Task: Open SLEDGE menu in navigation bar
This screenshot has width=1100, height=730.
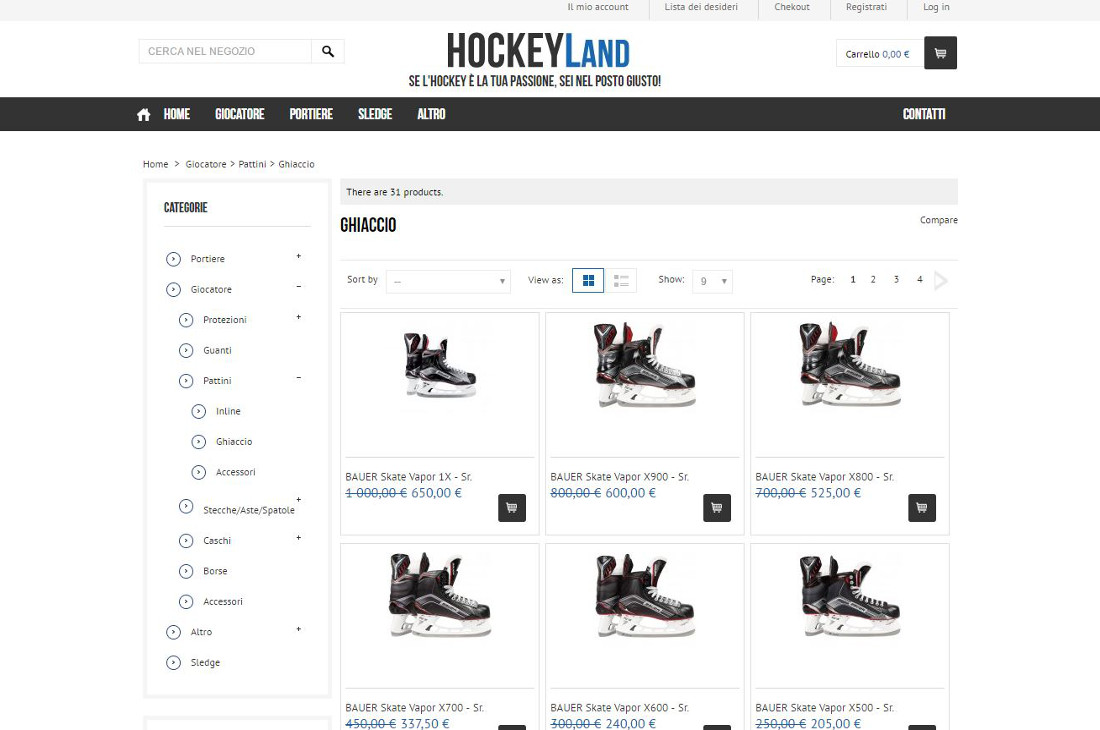Action: pos(375,114)
